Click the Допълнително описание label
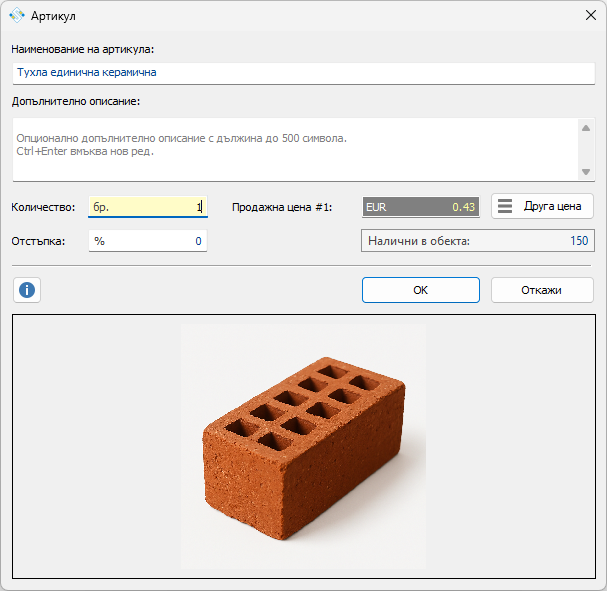This screenshot has width=607, height=591. [76, 101]
